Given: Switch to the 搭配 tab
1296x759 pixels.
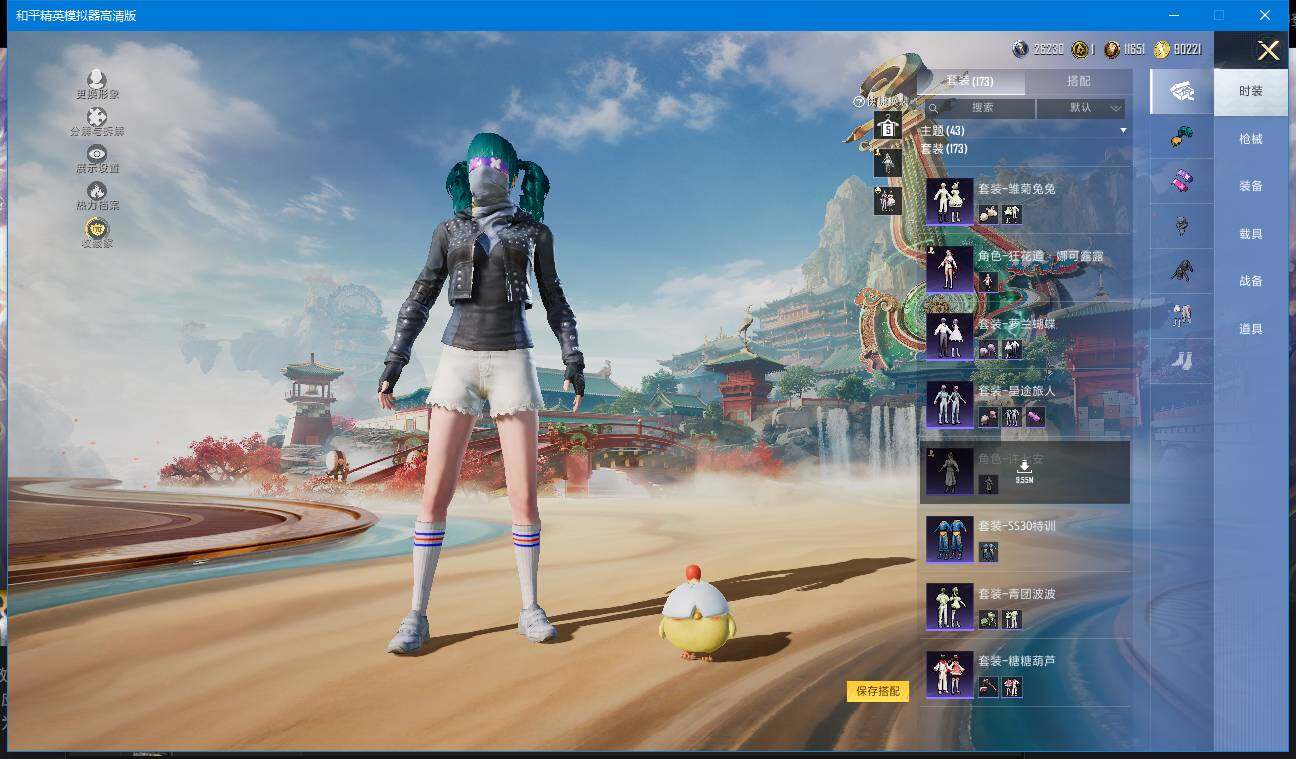Looking at the screenshot, I should click(1078, 81).
